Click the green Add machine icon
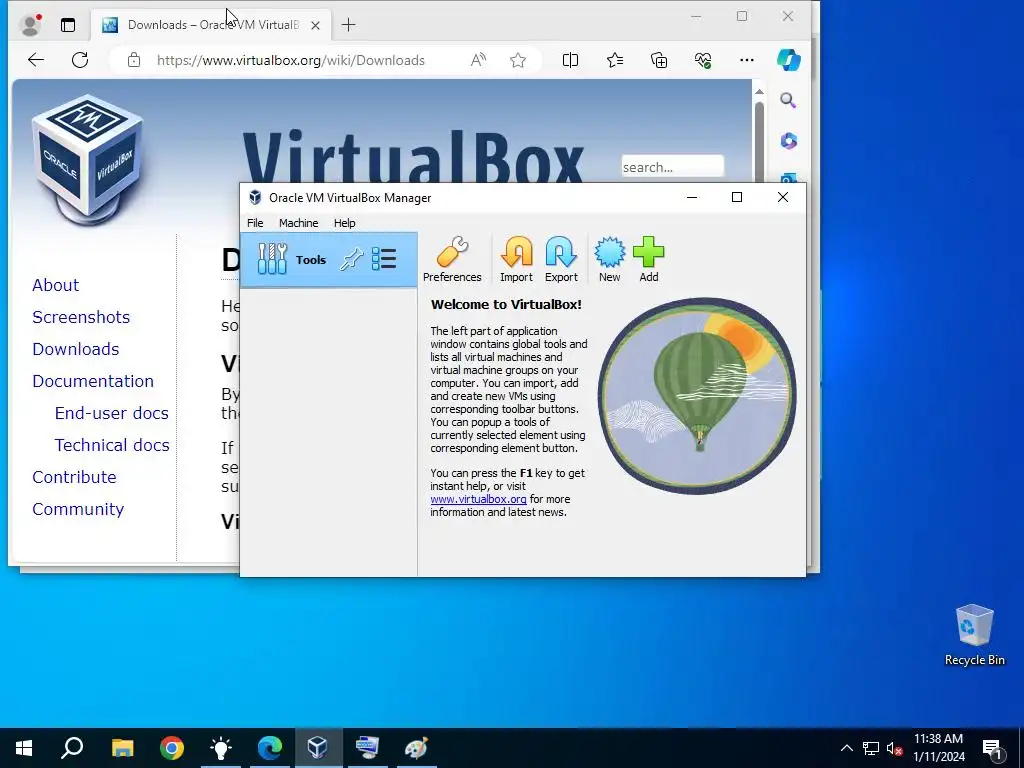The image size is (1024, 768). coord(648,259)
